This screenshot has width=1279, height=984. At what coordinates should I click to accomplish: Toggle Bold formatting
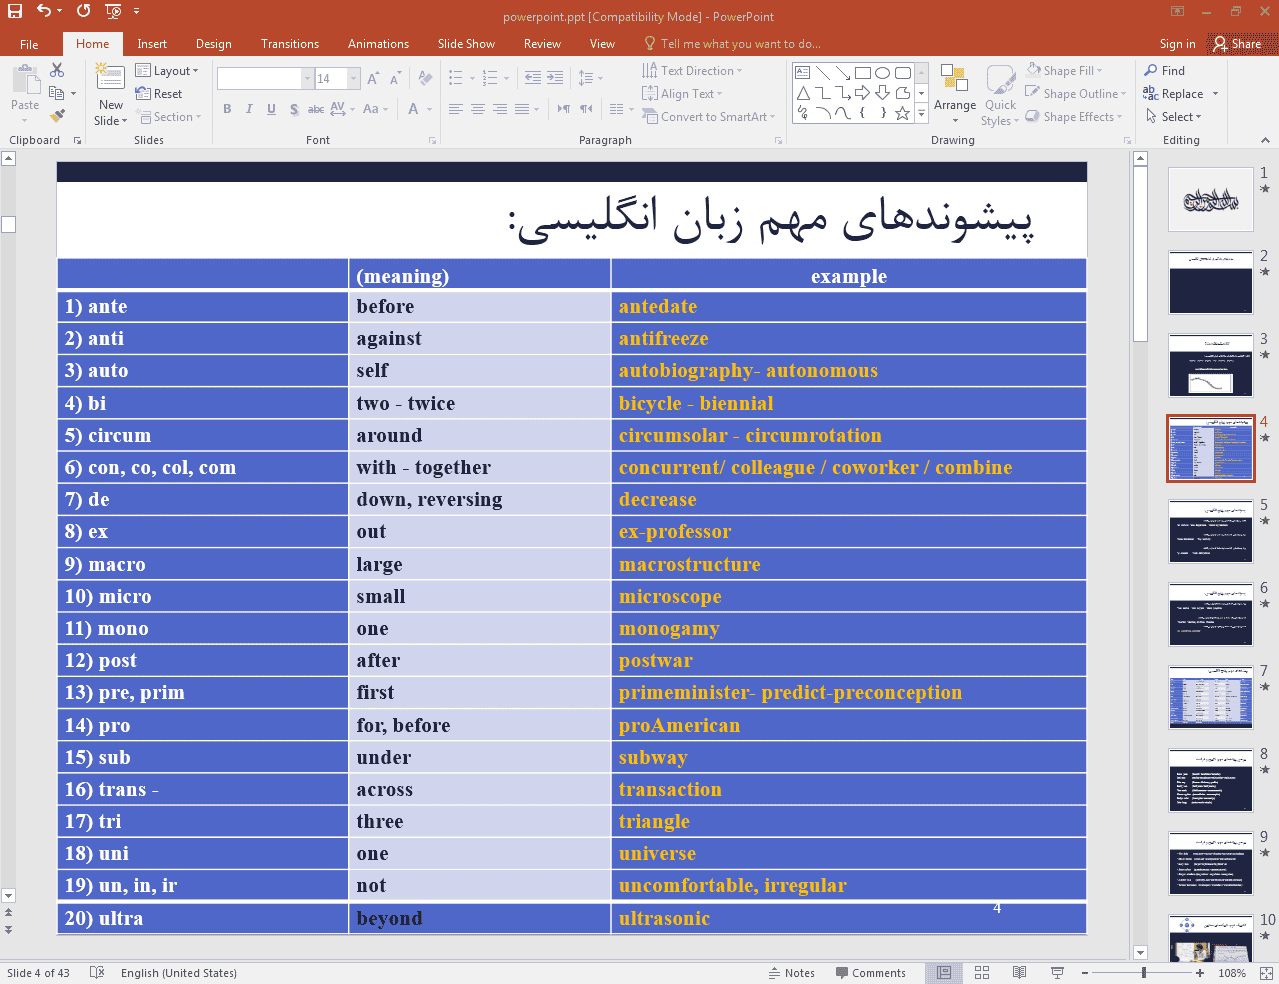pos(227,109)
